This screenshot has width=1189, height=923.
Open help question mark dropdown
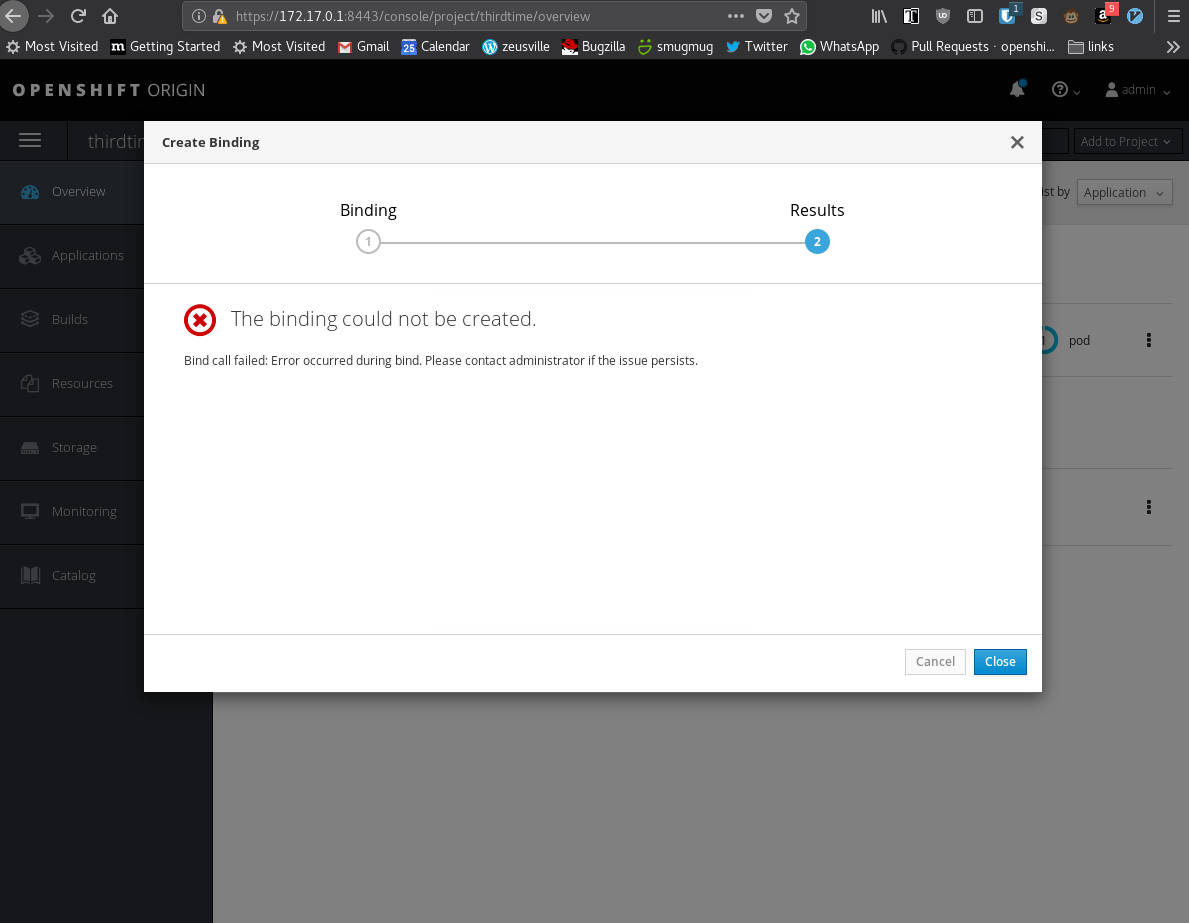1065,89
